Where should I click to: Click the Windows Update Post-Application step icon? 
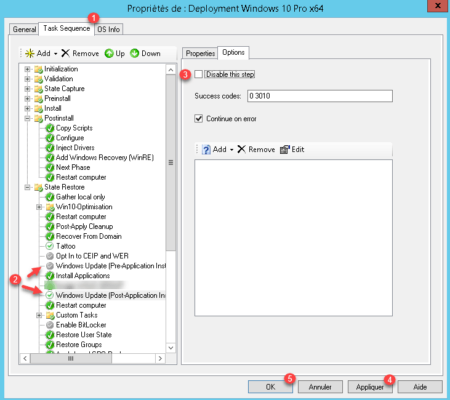point(50,295)
